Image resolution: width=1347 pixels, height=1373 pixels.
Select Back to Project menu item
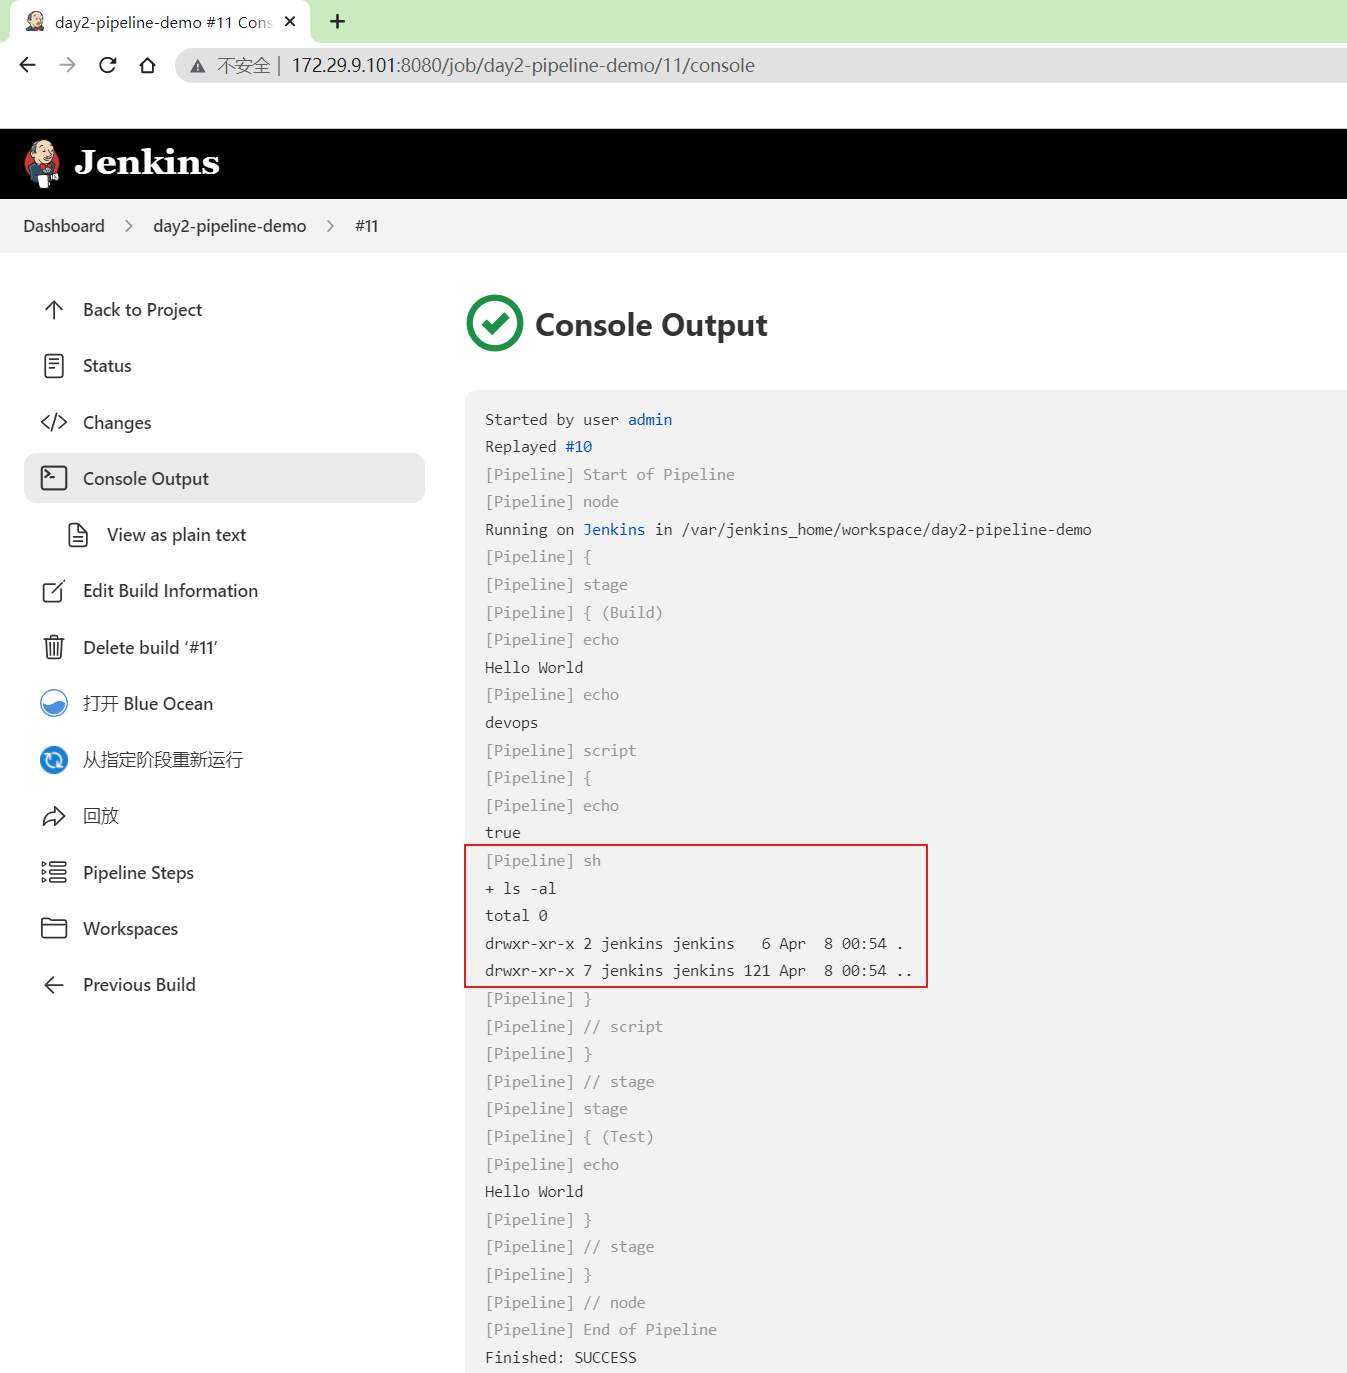pos(224,310)
